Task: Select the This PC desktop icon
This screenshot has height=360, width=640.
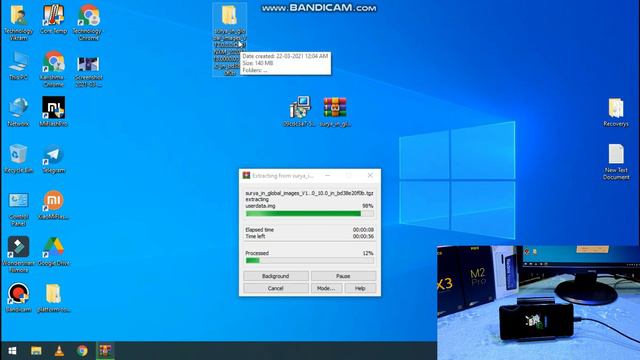Action: 18,65
